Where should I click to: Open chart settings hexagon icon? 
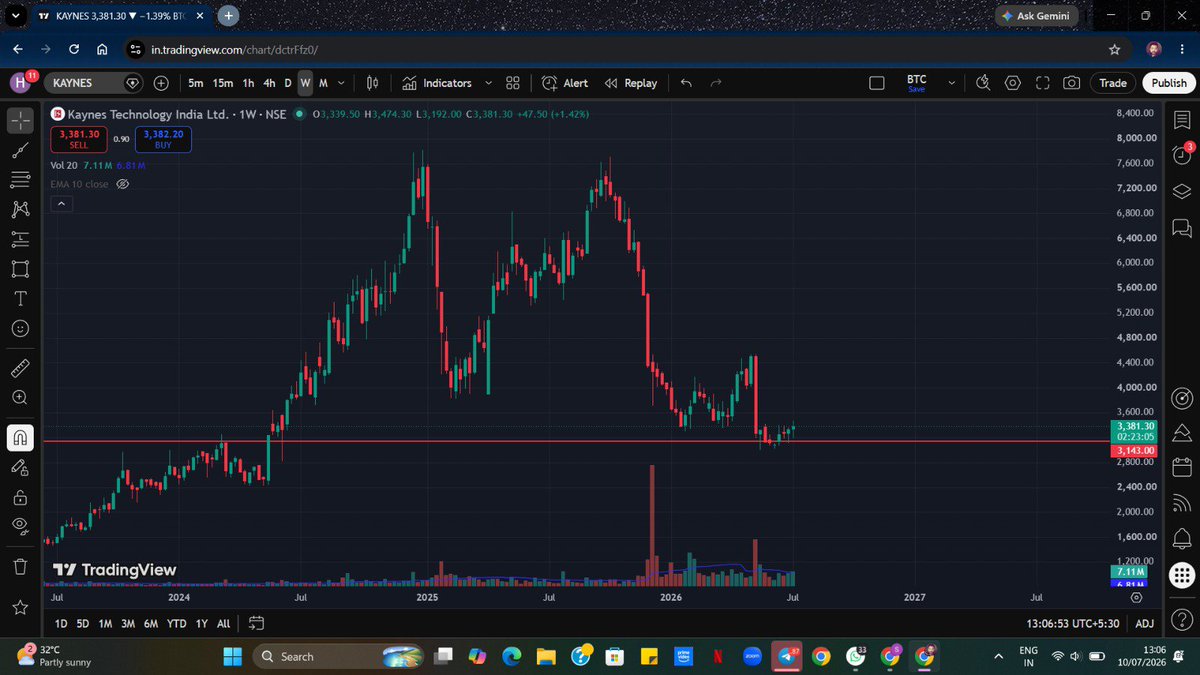(x=1013, y=83)
